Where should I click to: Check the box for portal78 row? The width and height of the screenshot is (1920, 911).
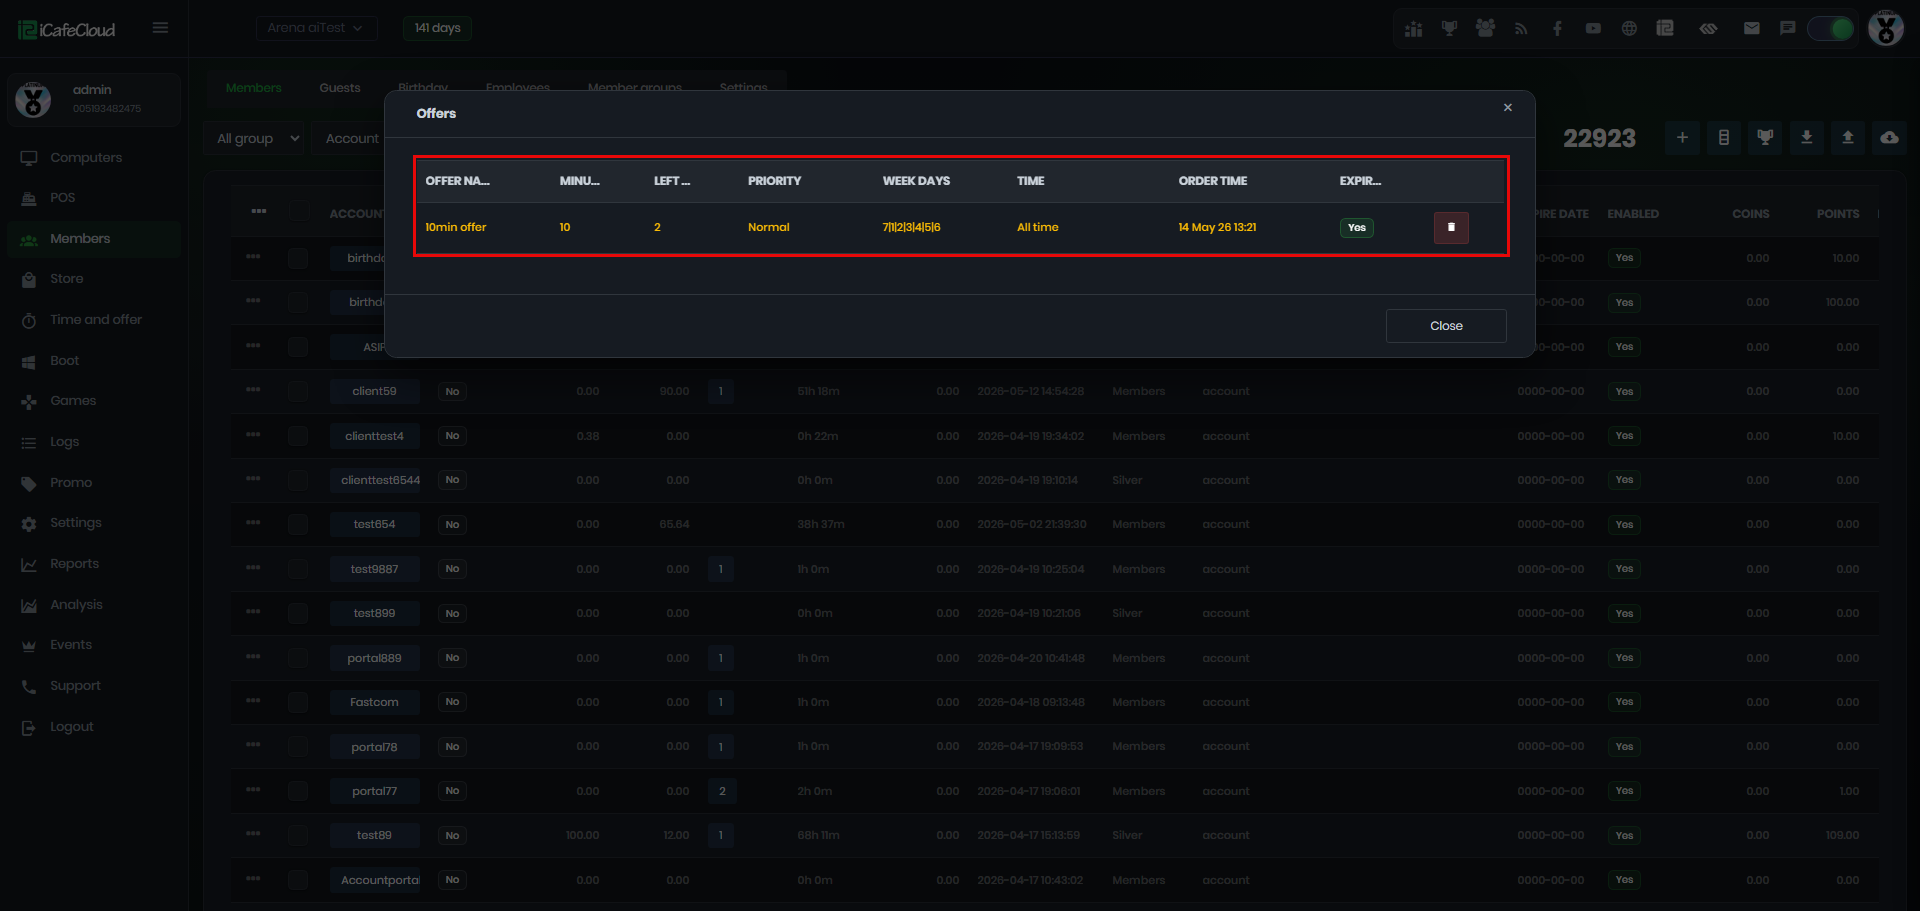coord(298,747)
